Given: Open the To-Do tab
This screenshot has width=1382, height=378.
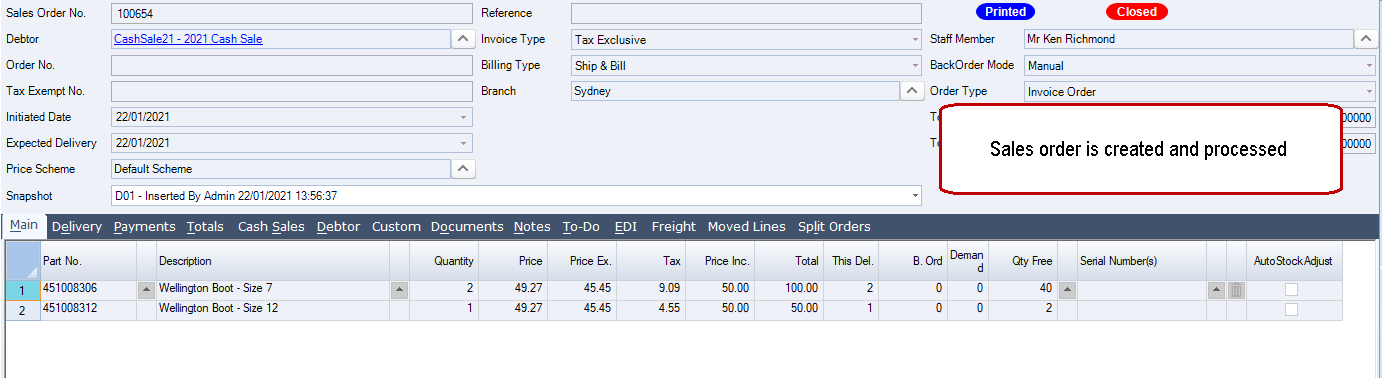Looking at the screenshot, I should (x=581, y=227).
